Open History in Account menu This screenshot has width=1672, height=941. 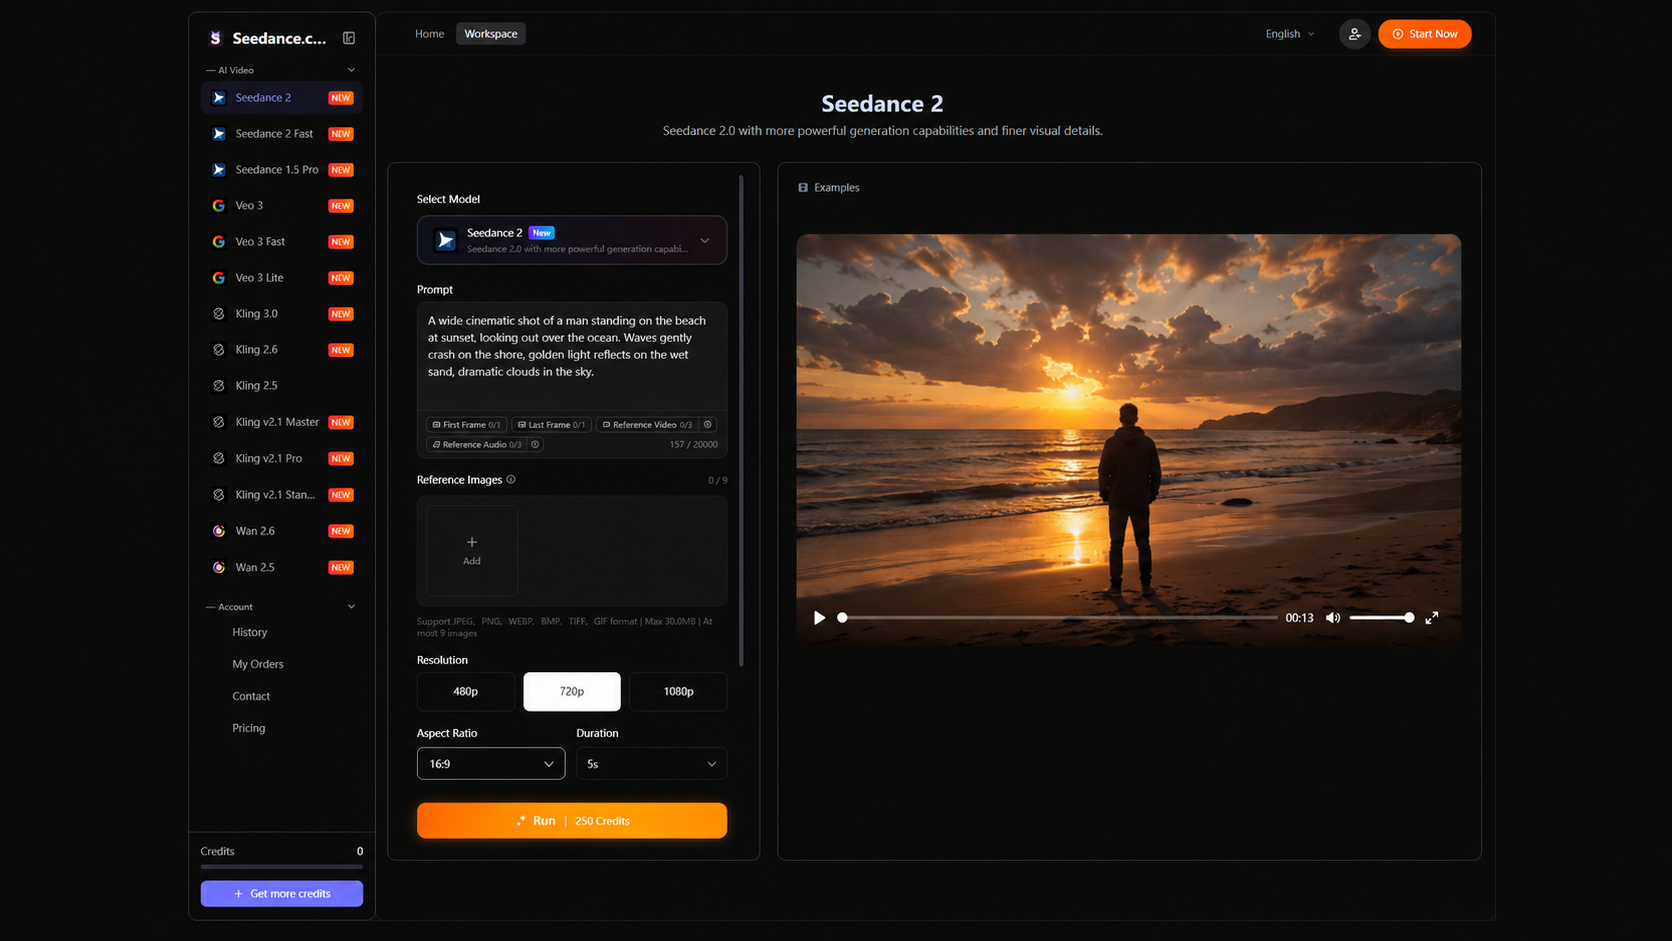250,632
